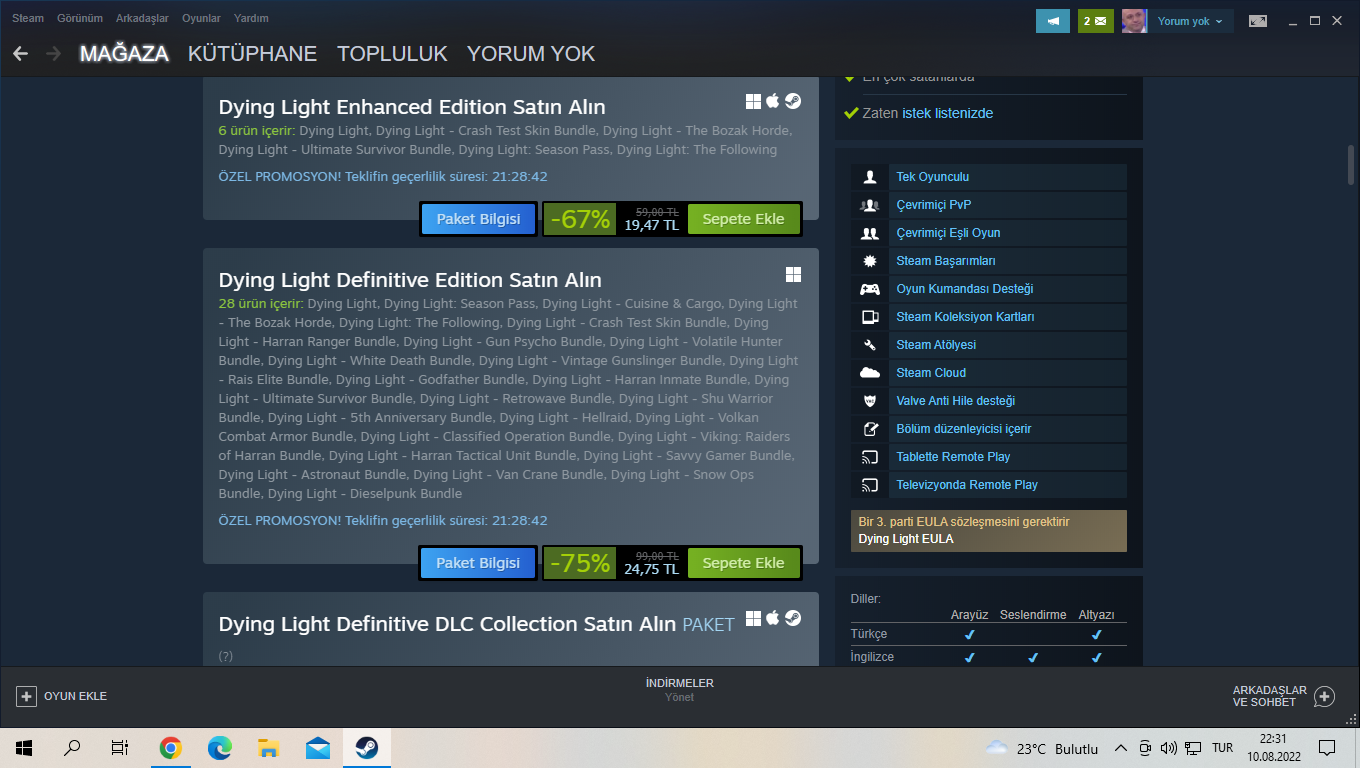Viewport: 1360px width, 768px height.
Task: Change the TUR keyboard input language
Action: click(x=1222, y=748)
